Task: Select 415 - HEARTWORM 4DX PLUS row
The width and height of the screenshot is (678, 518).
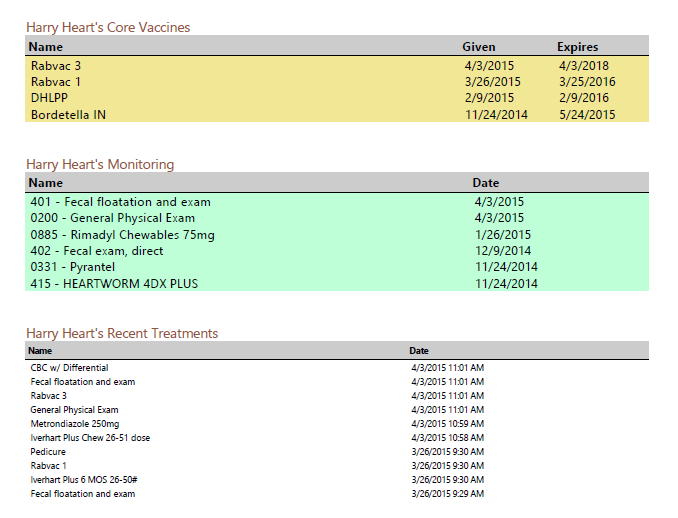Action: click(337, 284)
